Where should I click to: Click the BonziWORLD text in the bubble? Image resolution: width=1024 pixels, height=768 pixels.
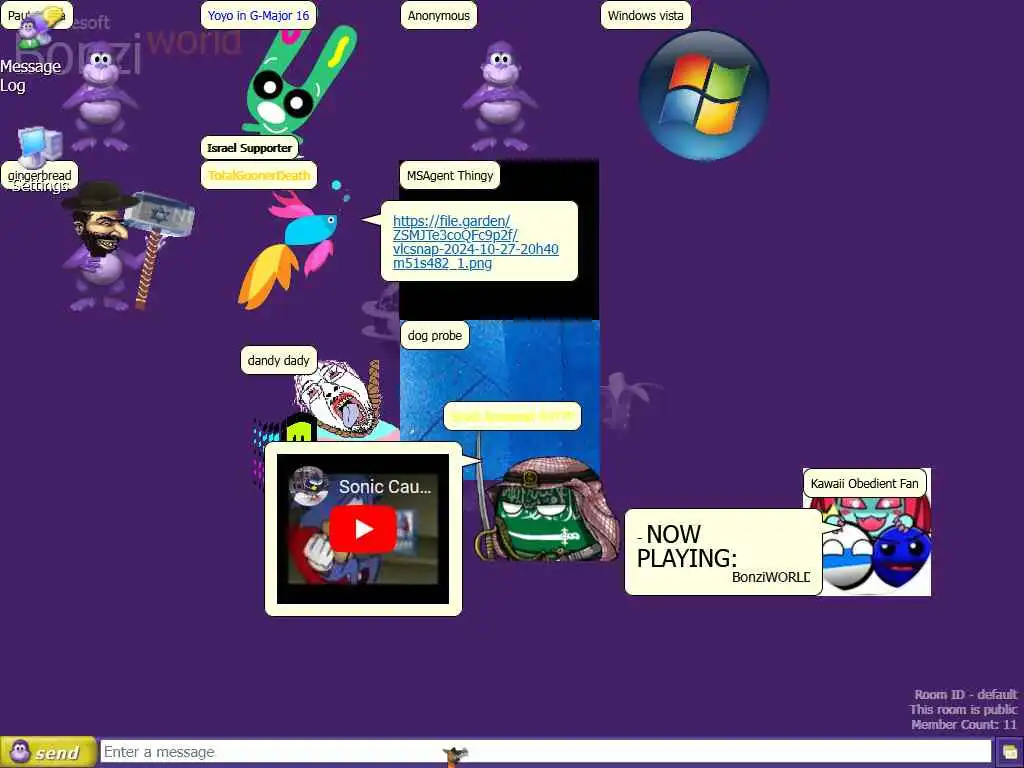tap(771, 577)
